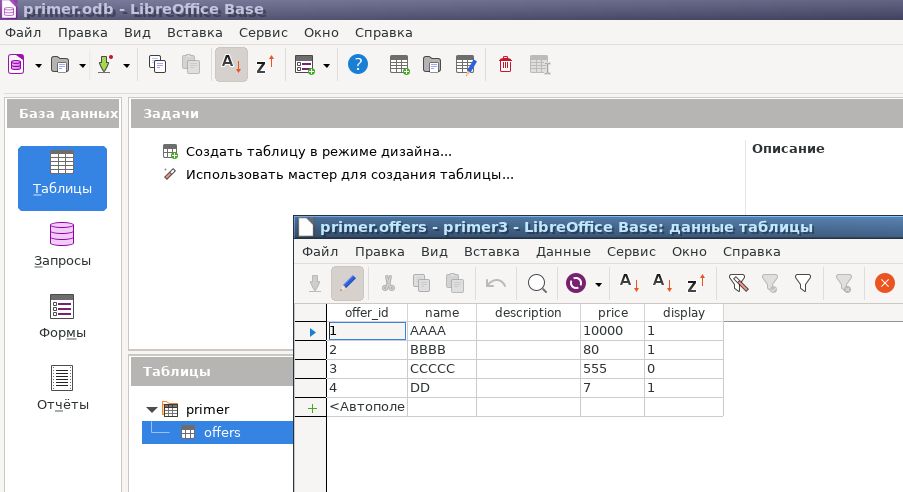Image resolution: width=903 pixels, height=492 pixels.
Task: Click Save Record icon in data window
Action: tap(314, 283)
